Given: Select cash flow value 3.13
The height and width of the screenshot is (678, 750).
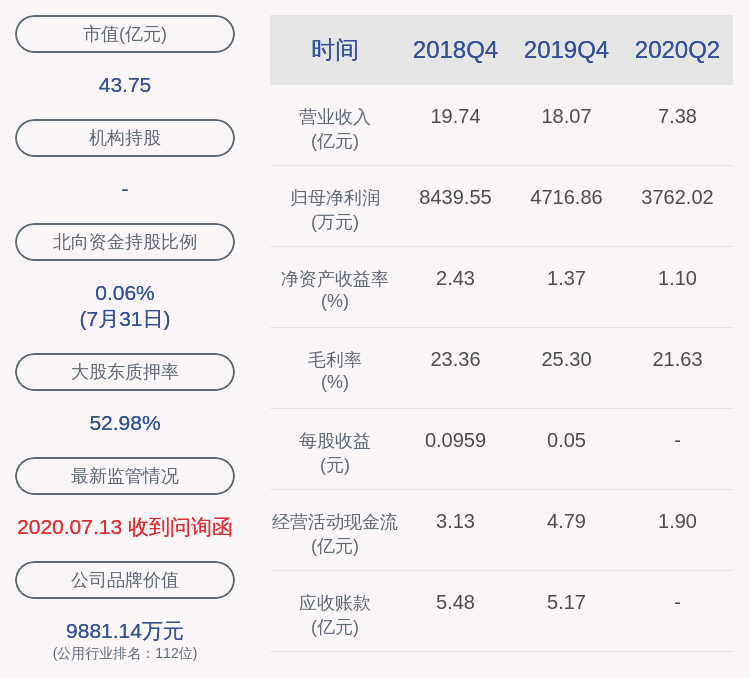Looking at the screenshot, I should click(455, 521).
